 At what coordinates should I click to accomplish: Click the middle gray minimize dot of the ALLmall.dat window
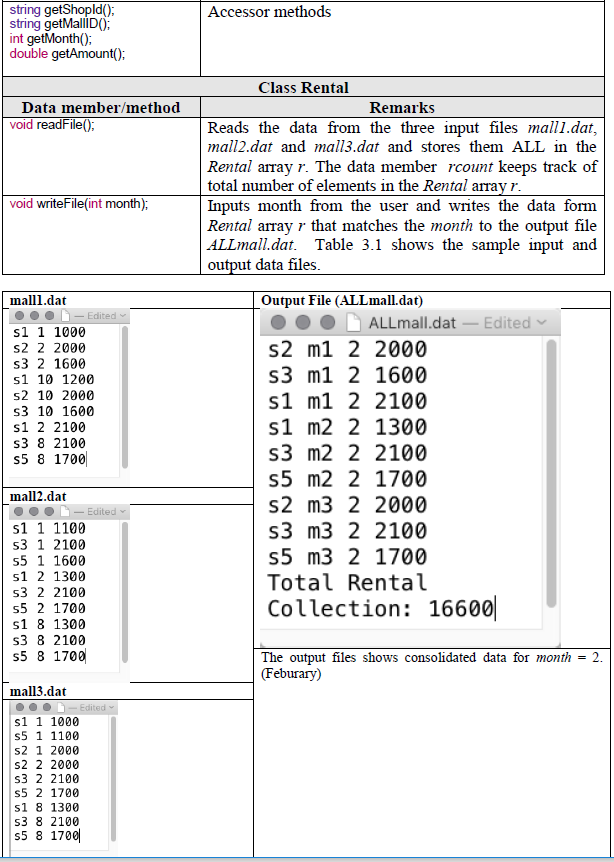302,323
